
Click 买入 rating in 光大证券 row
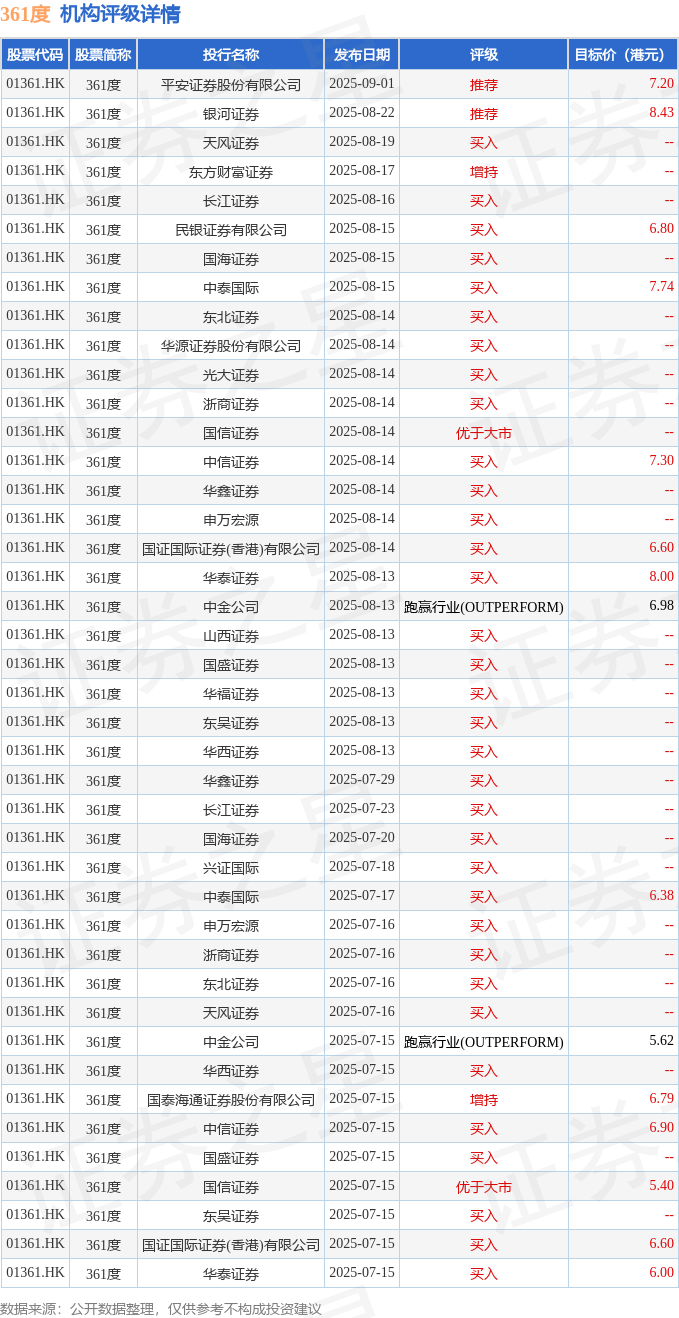click(484, 375)
